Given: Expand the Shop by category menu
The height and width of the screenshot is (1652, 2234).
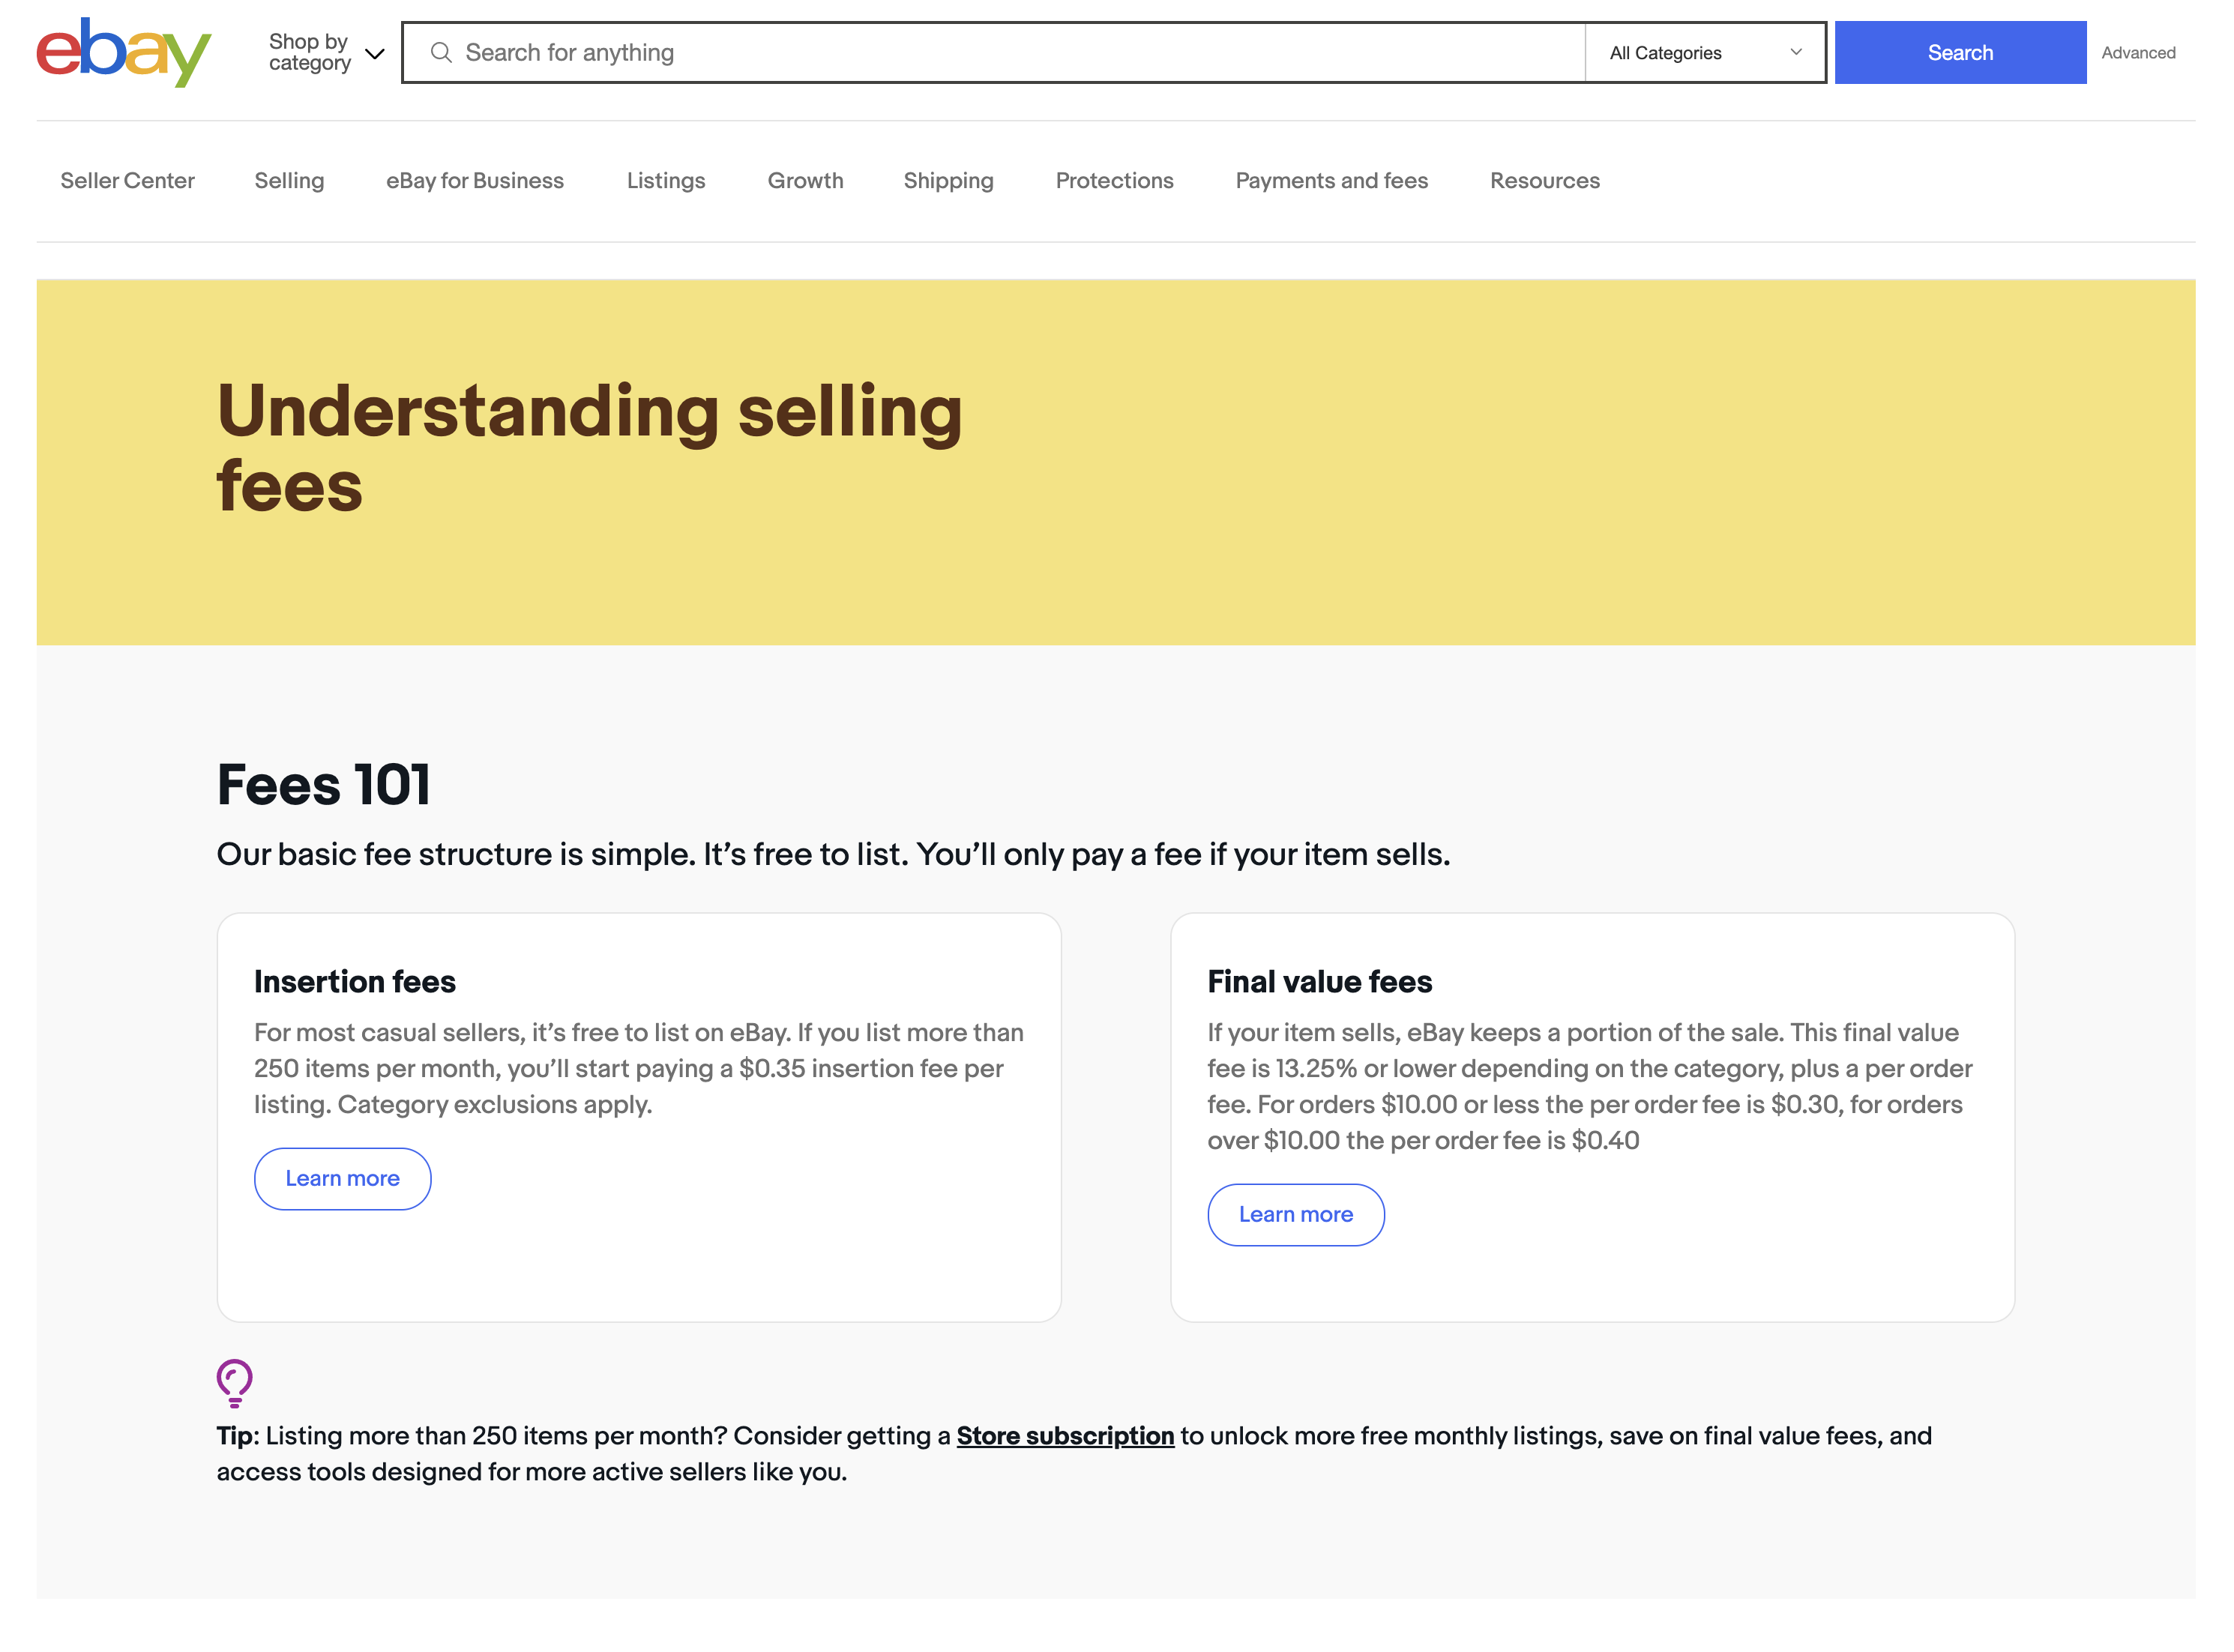Looking at the screenshot, I should 326,52.
